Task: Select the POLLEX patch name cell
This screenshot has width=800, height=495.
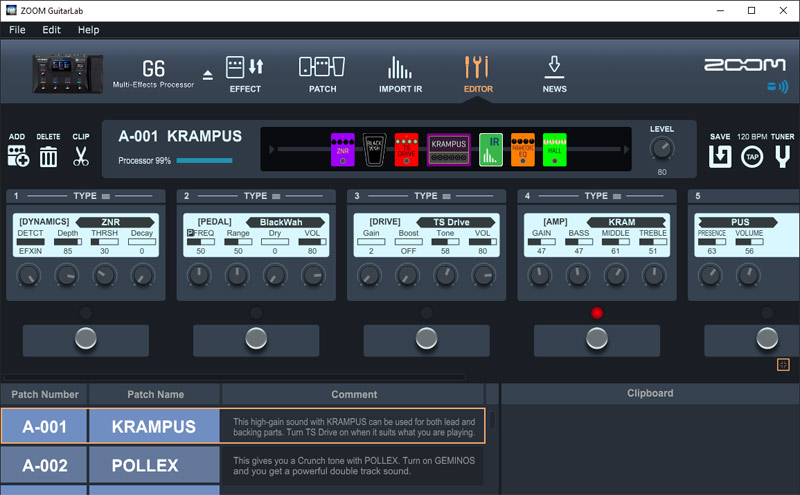Action: pos(154,465)
